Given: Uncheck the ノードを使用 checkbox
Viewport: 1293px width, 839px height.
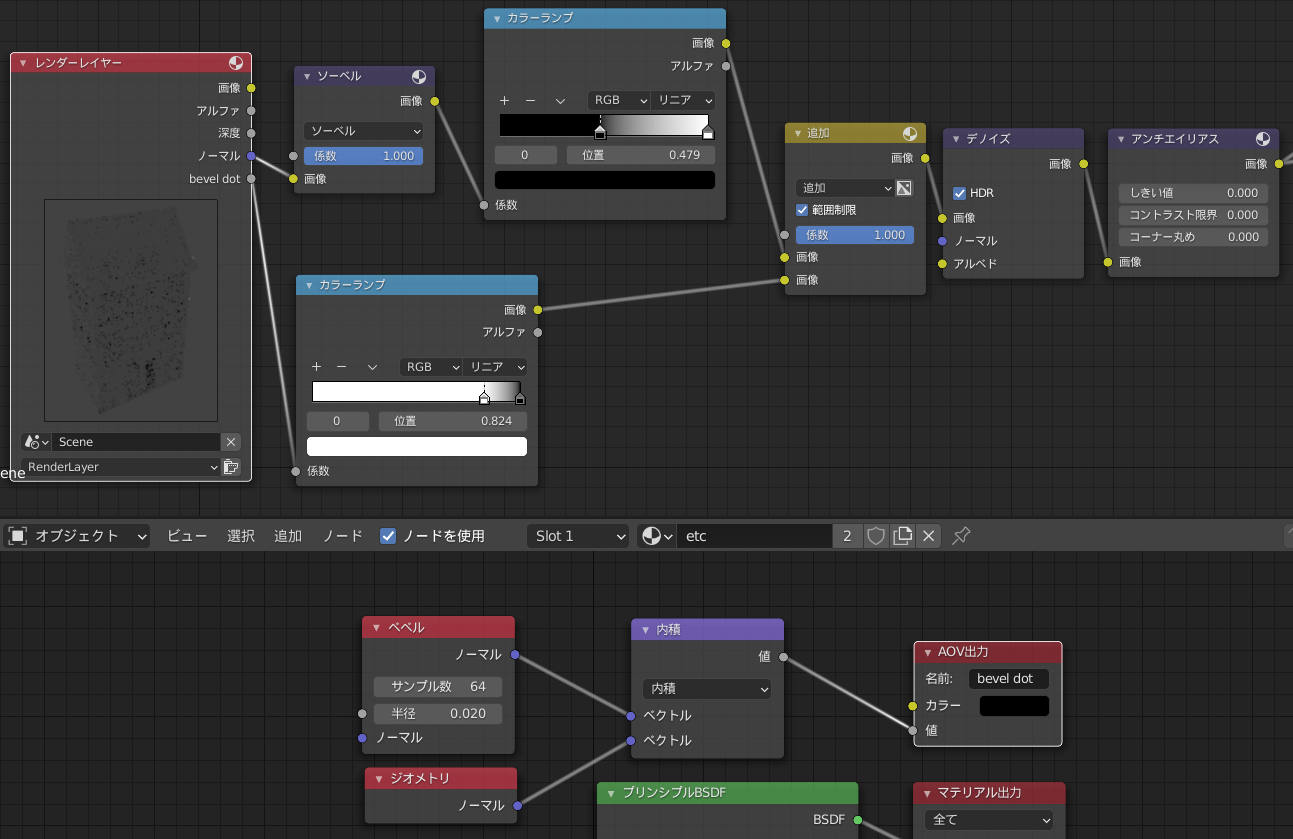Looking at the screenshot, I should pos(388,536).
